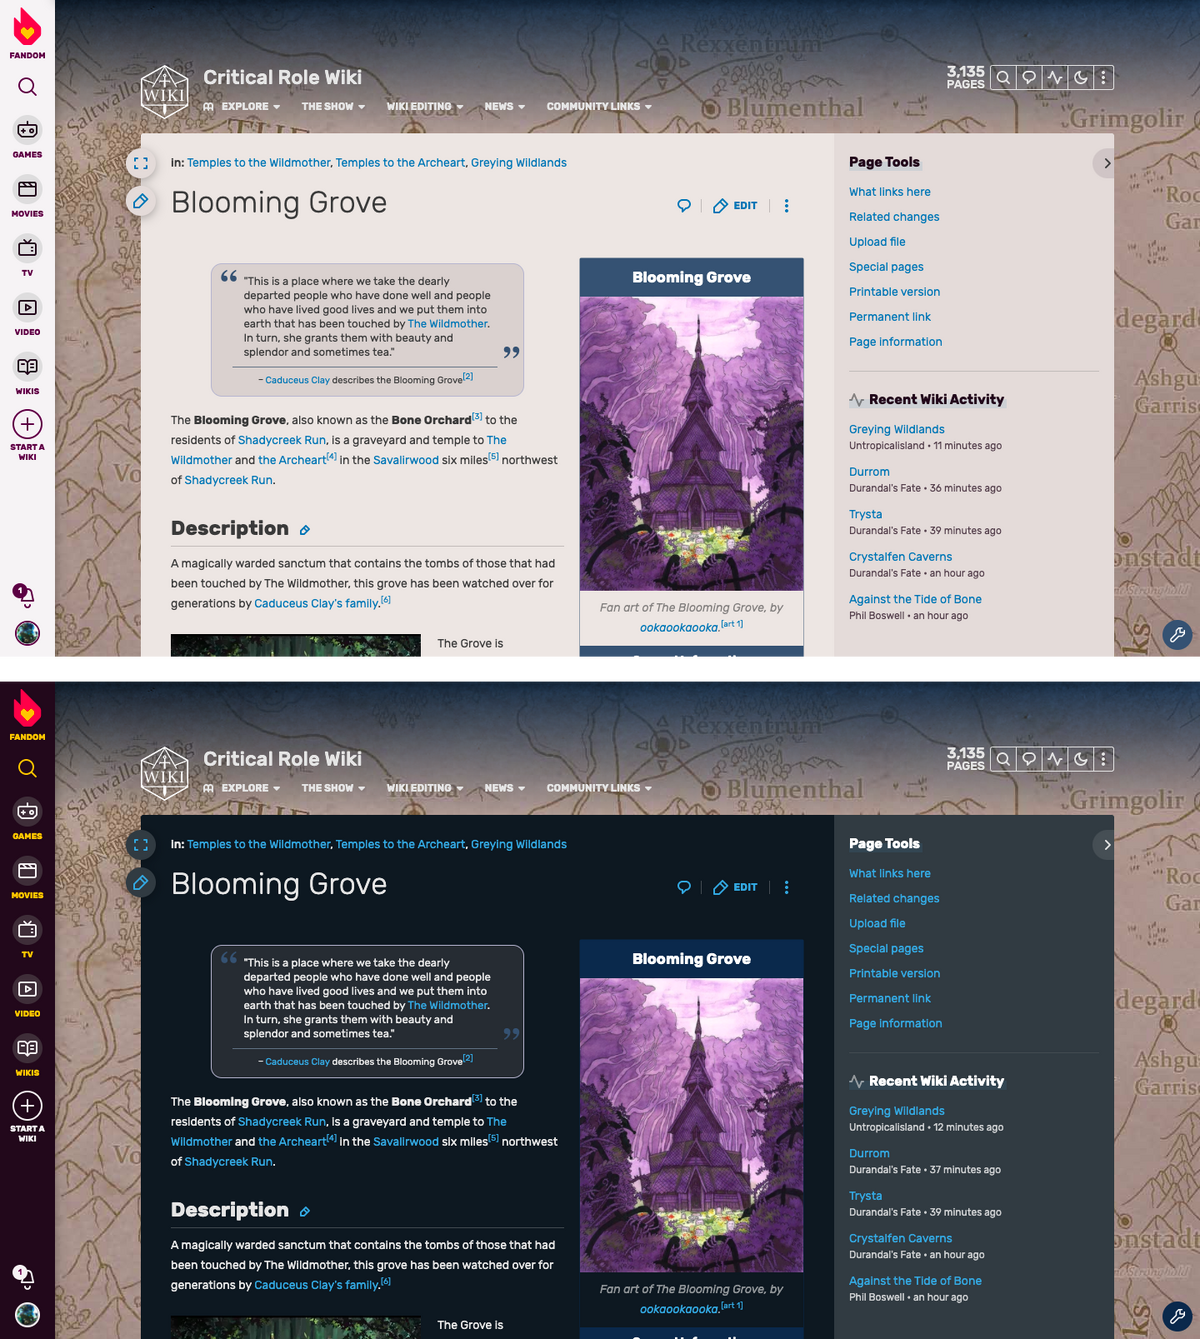Open the Wiki Editing menu

point(424,106)
